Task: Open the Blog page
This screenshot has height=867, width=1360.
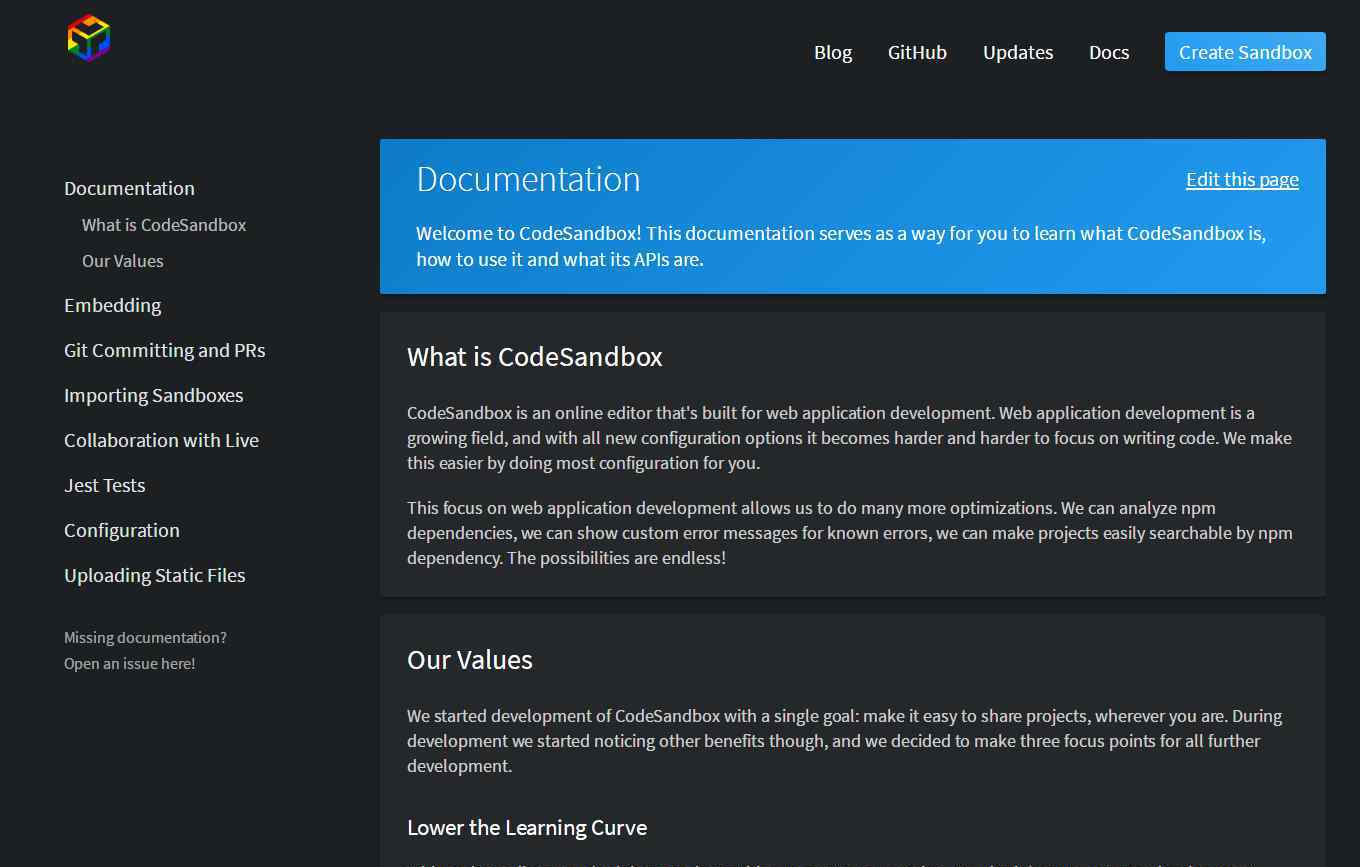Action: tap(833, 52)
